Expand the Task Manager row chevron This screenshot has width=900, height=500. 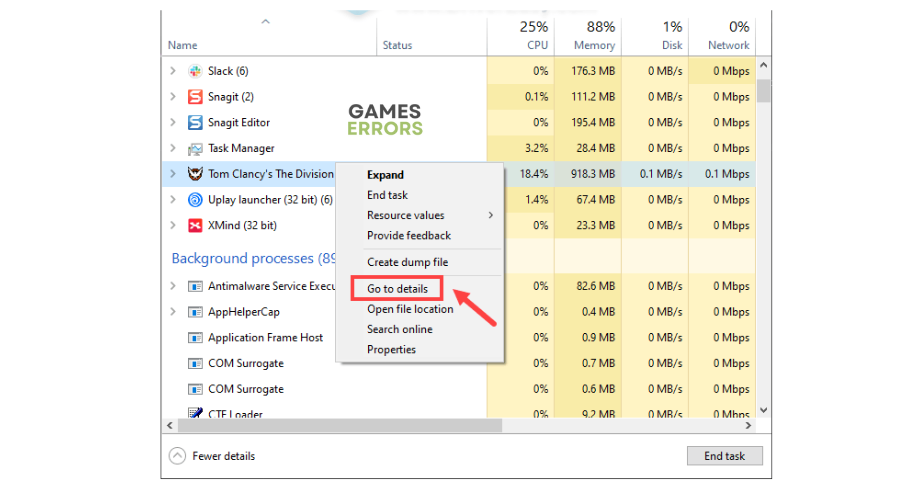click(x=173, y=148)
